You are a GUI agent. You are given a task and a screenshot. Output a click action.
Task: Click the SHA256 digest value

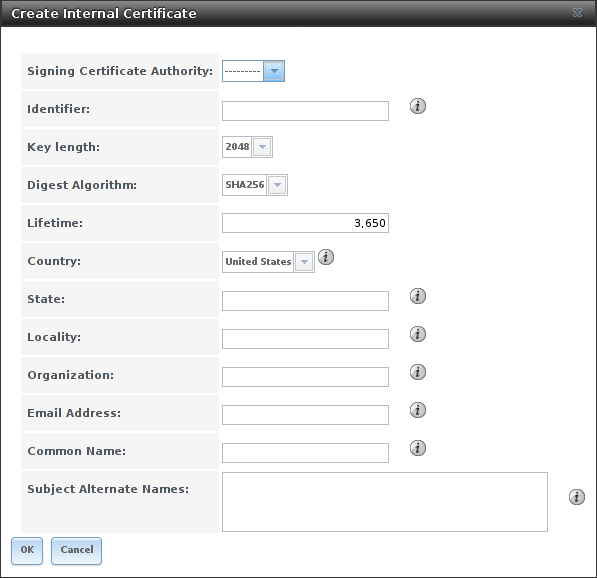[244, 185]
